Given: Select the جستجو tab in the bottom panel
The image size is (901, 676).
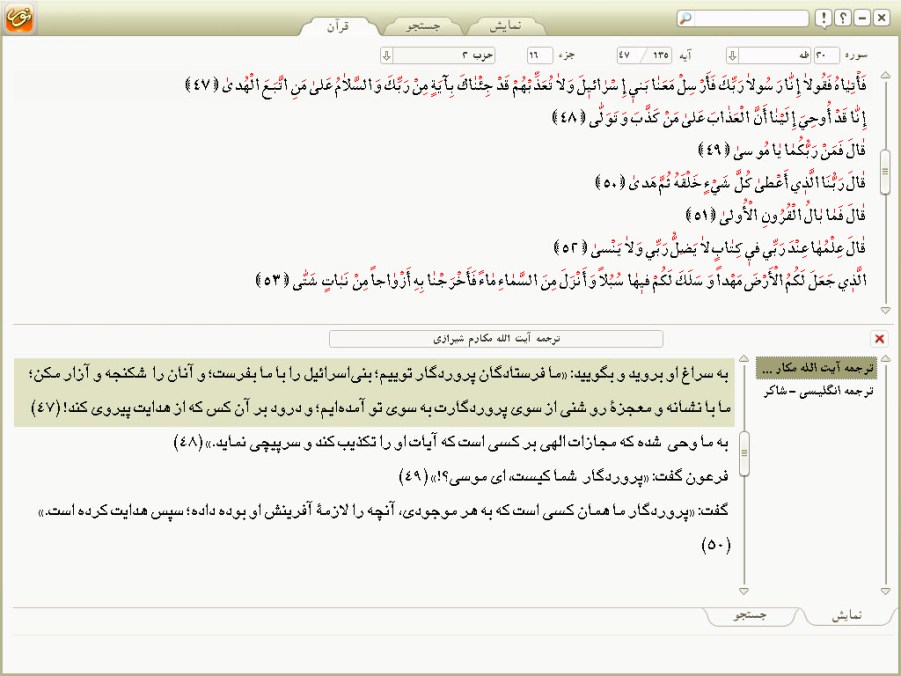Looking at the screenshot, I should (x=750, y=616).
